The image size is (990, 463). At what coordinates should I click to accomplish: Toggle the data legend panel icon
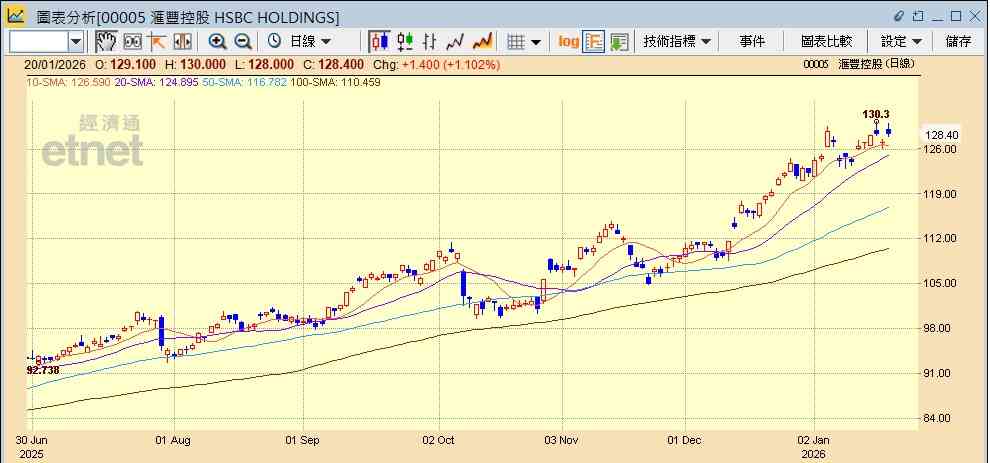[x=593, y=42]
